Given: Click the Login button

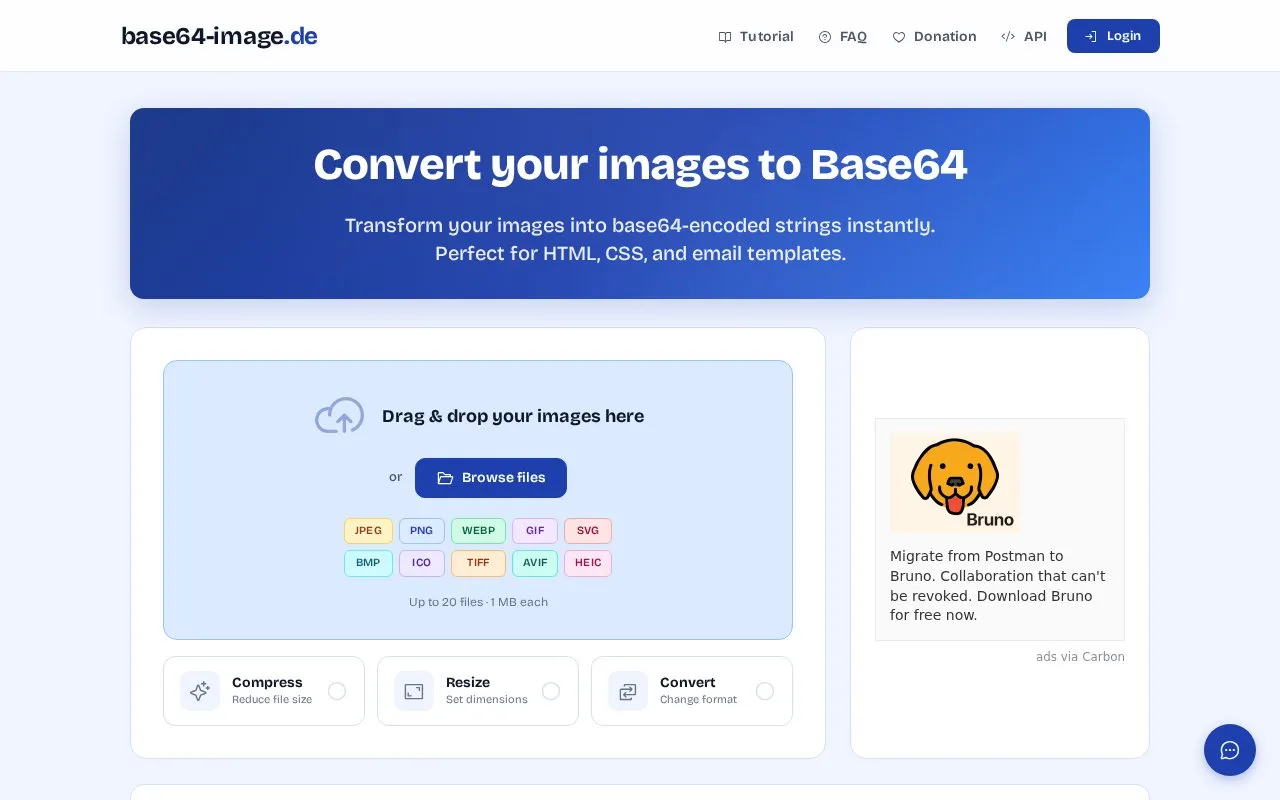Looking at the screenshot, I should click(x=1113, y=36).
